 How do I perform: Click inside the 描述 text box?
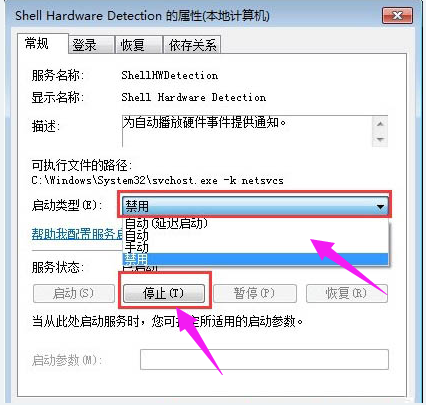pos(247,131)
